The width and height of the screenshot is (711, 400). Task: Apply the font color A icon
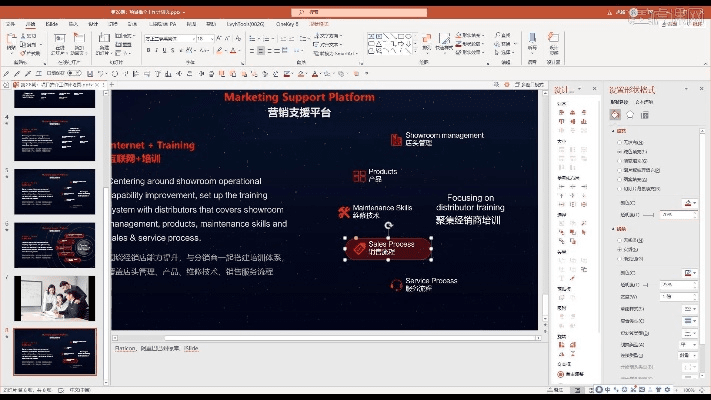[x=233, y=51]
